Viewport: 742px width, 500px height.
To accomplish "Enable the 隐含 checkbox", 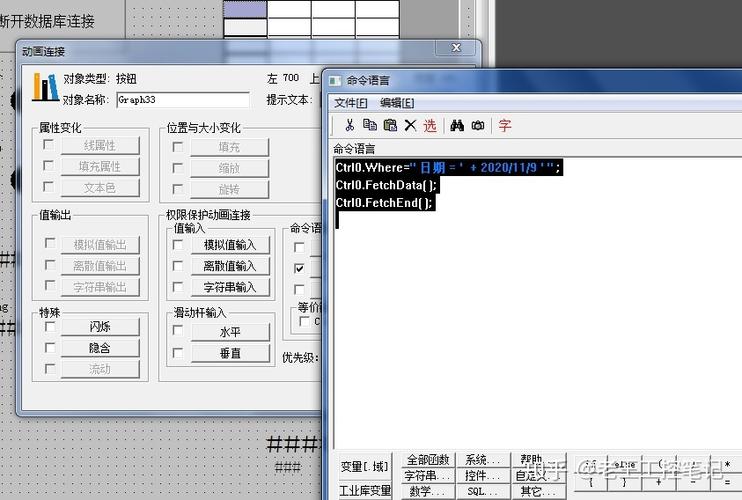I will (50, 348).
